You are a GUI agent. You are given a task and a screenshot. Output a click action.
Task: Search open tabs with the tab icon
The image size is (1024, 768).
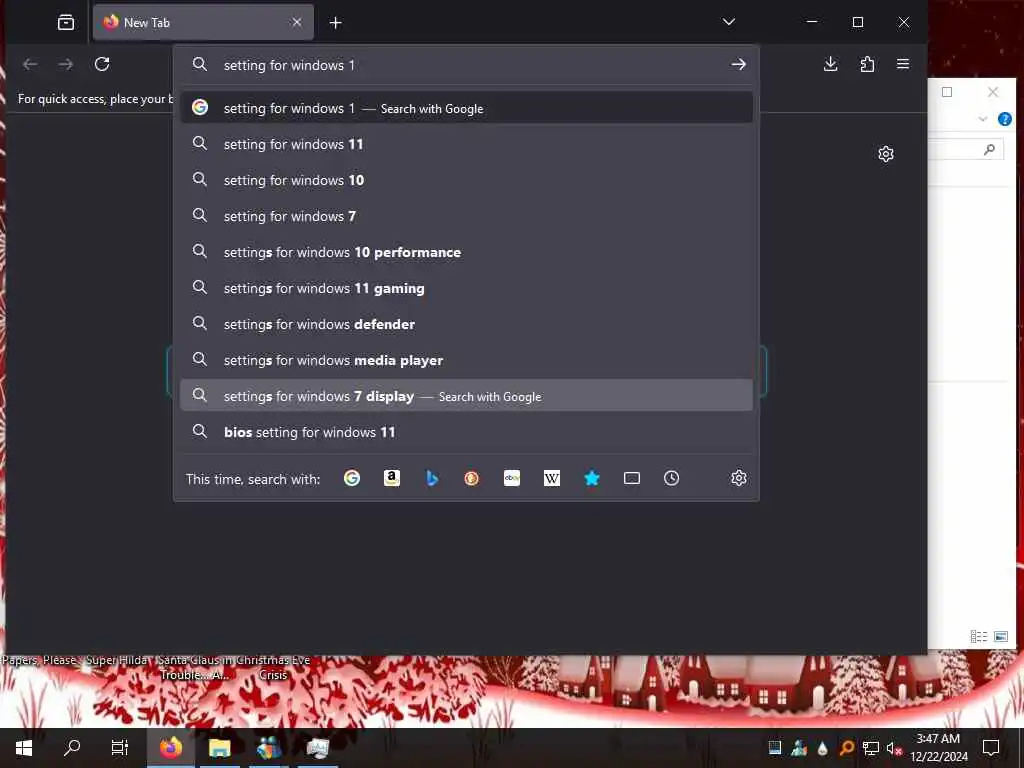pyautogui.click(x=632, y=478)
